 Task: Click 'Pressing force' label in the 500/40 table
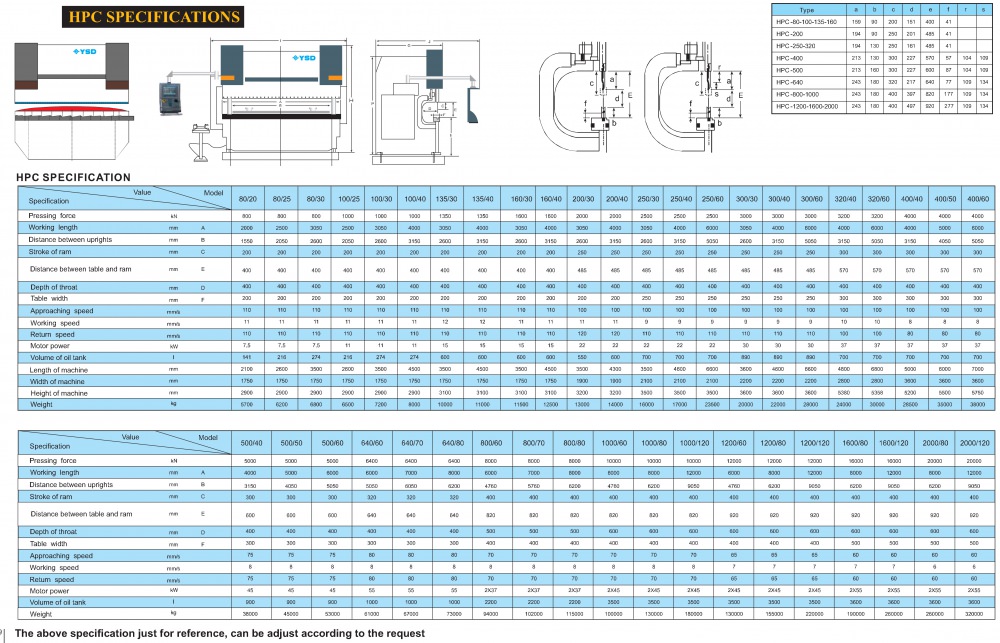(x=53, y=461)
